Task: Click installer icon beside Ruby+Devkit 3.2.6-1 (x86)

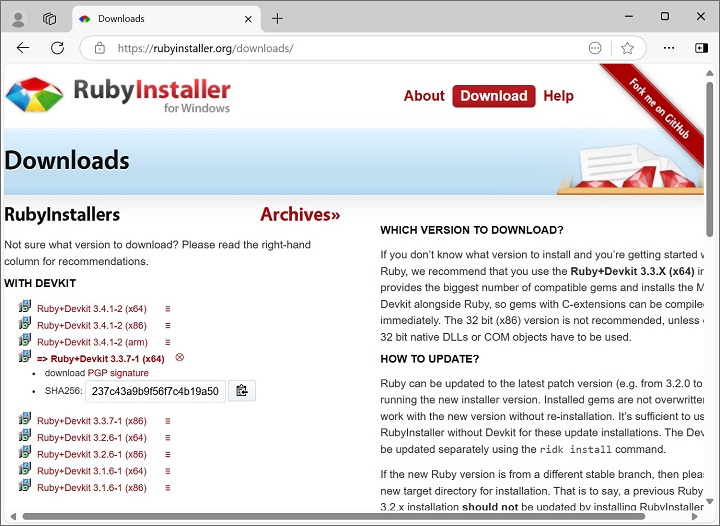Action: (25, 452)
